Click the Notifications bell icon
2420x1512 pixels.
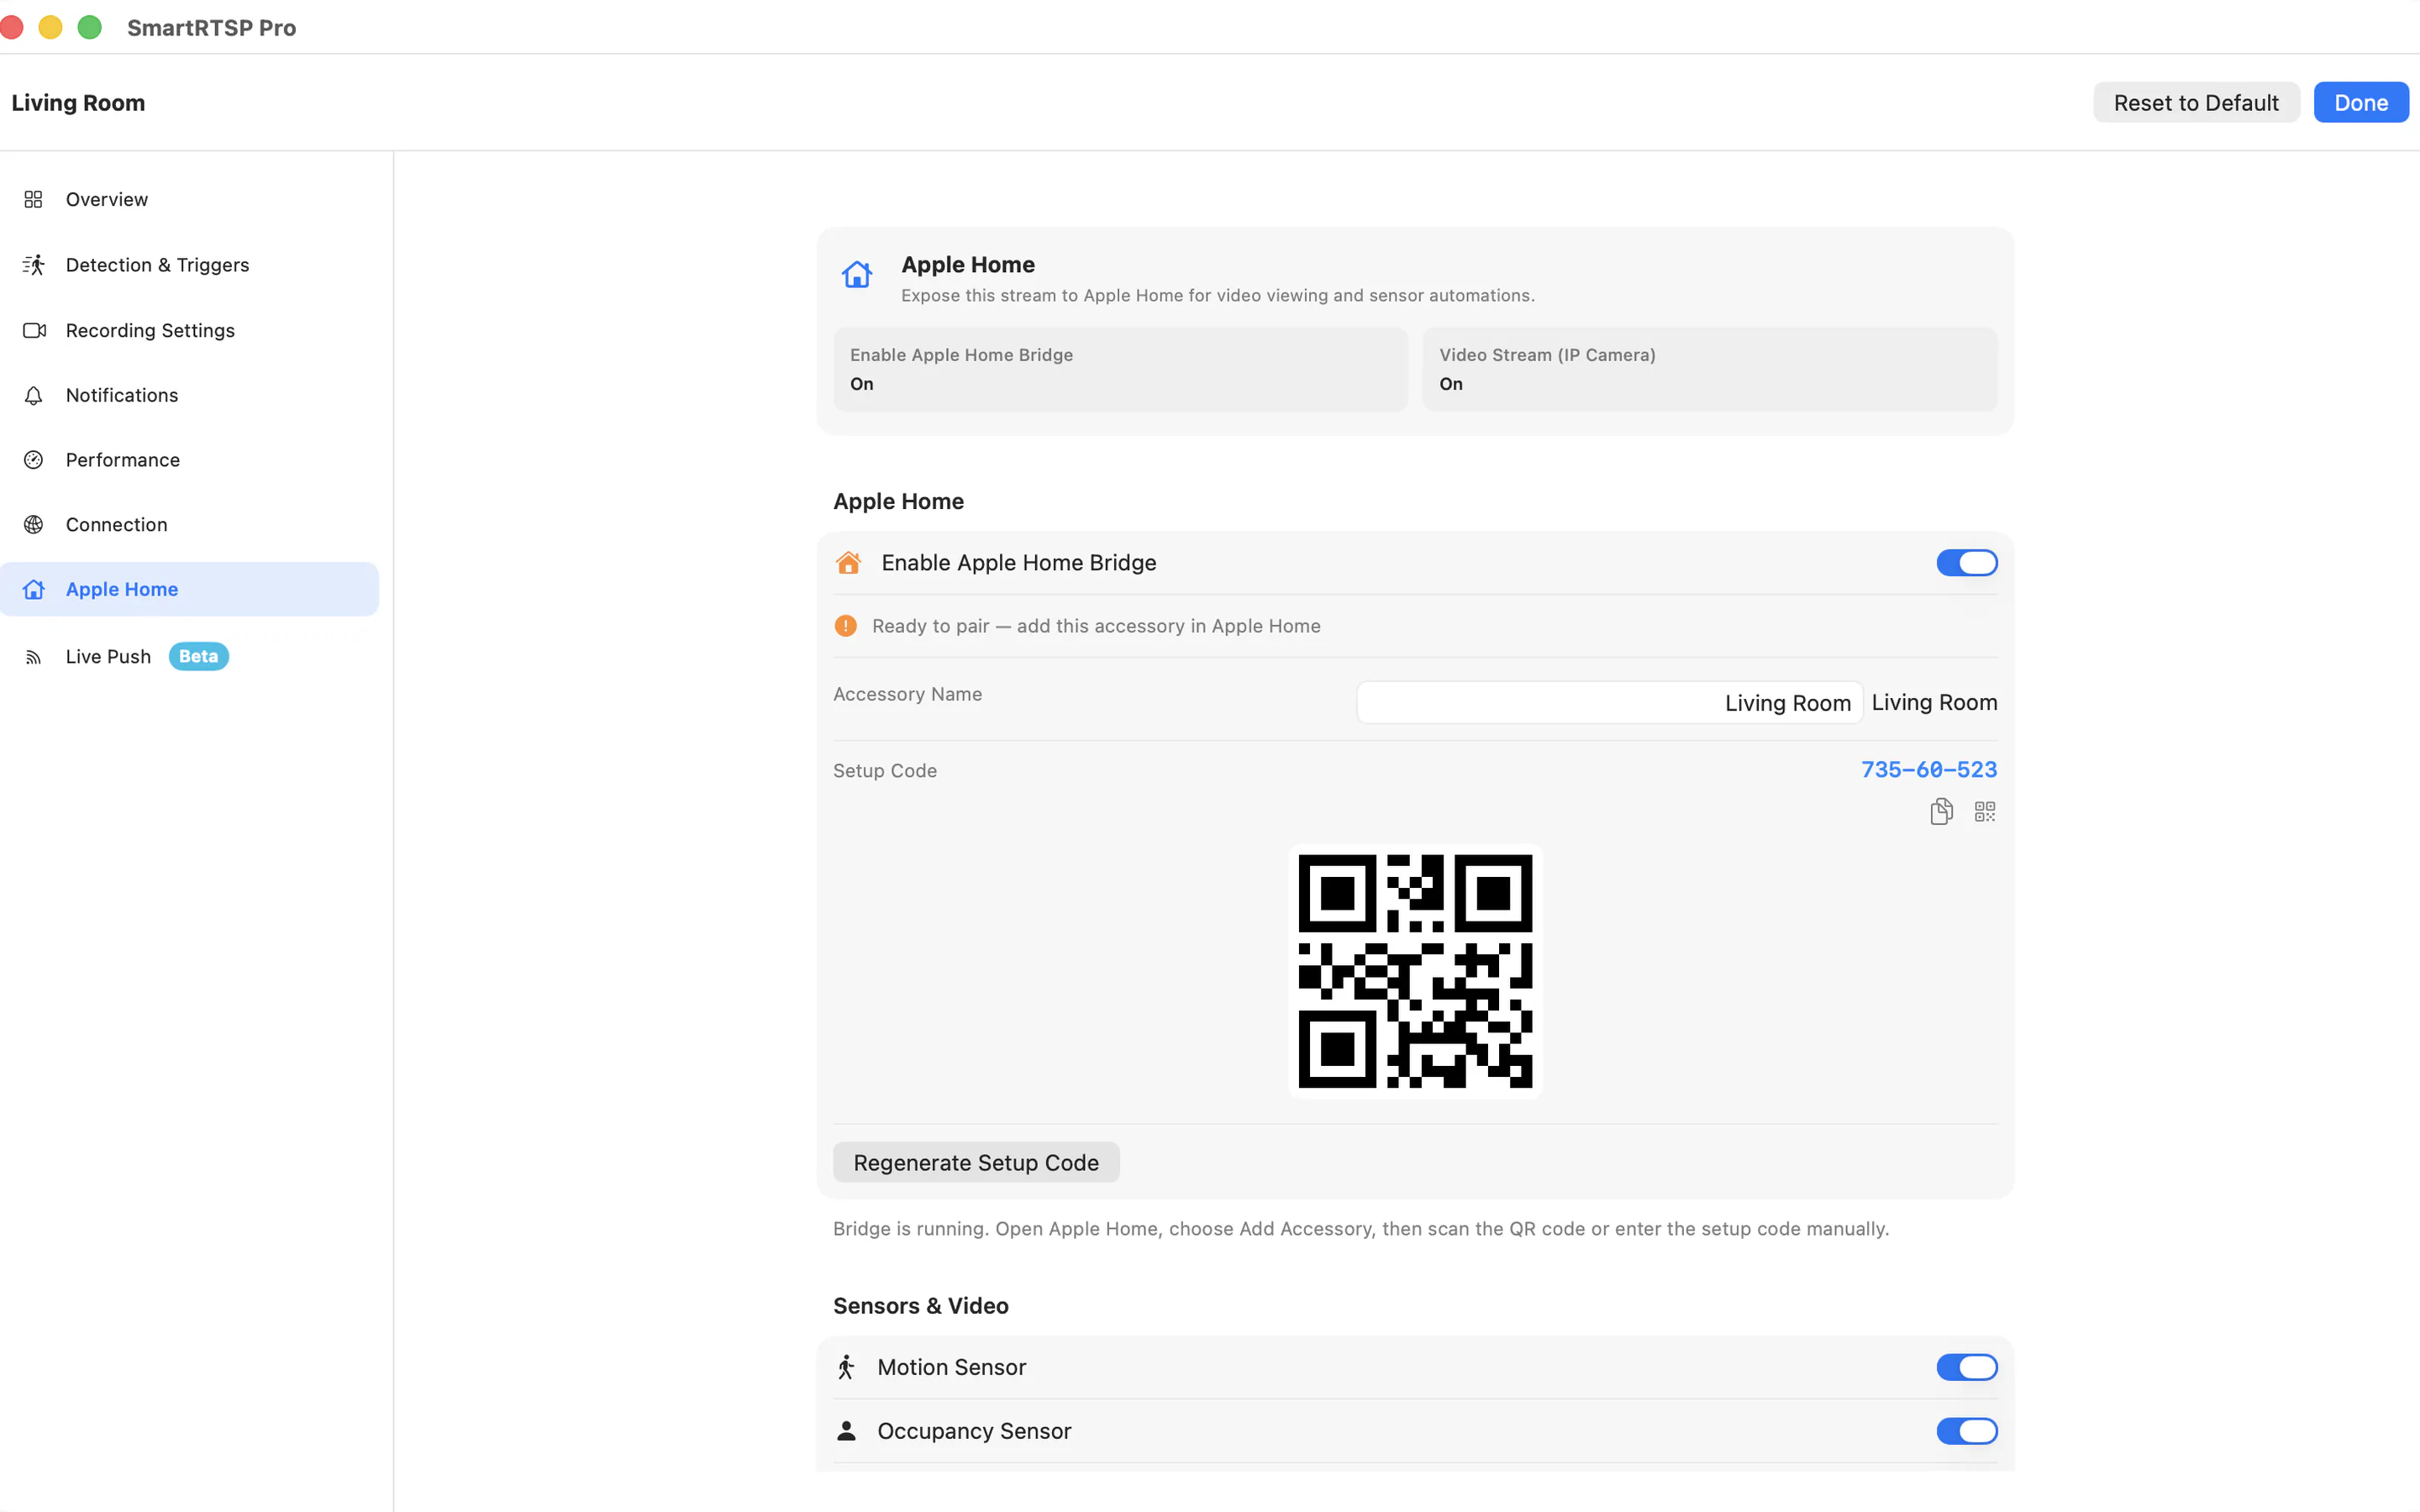(x=34, y=395)
